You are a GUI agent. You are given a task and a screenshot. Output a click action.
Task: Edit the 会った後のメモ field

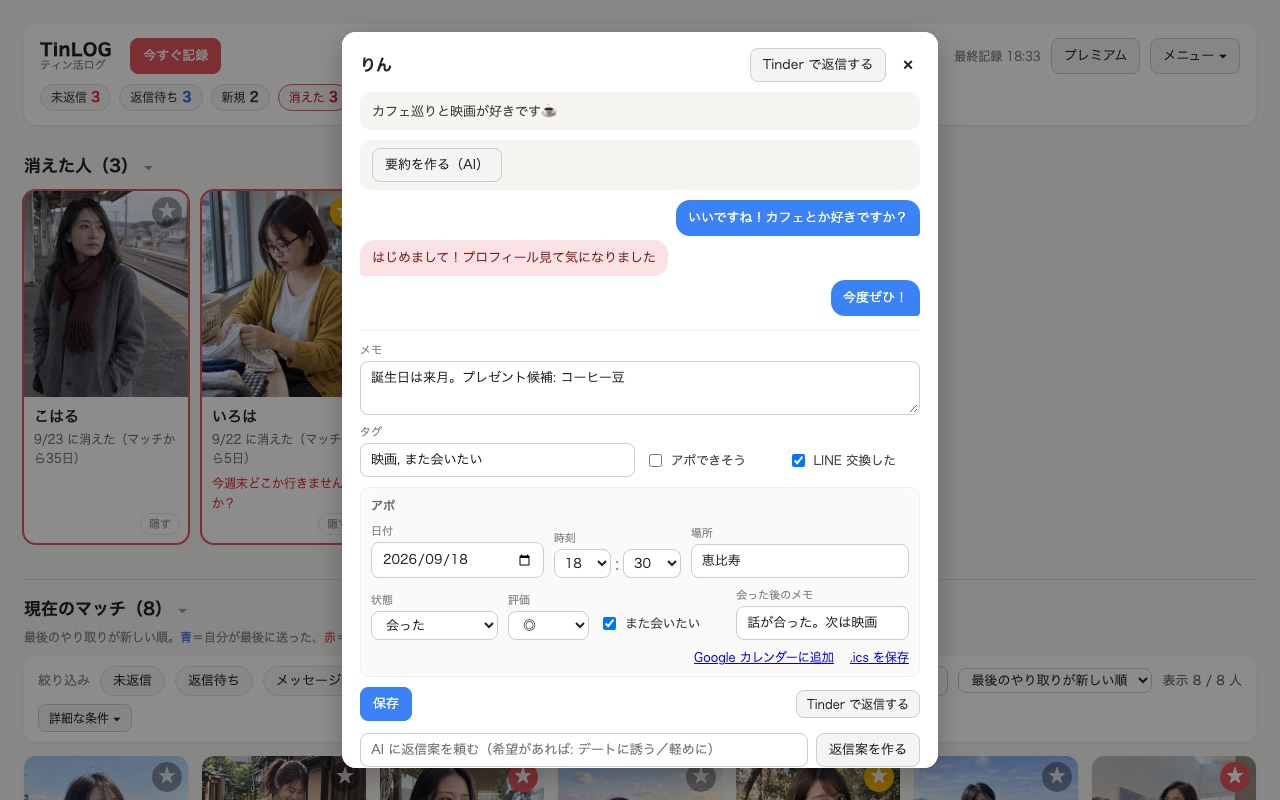tap(822, 623)
